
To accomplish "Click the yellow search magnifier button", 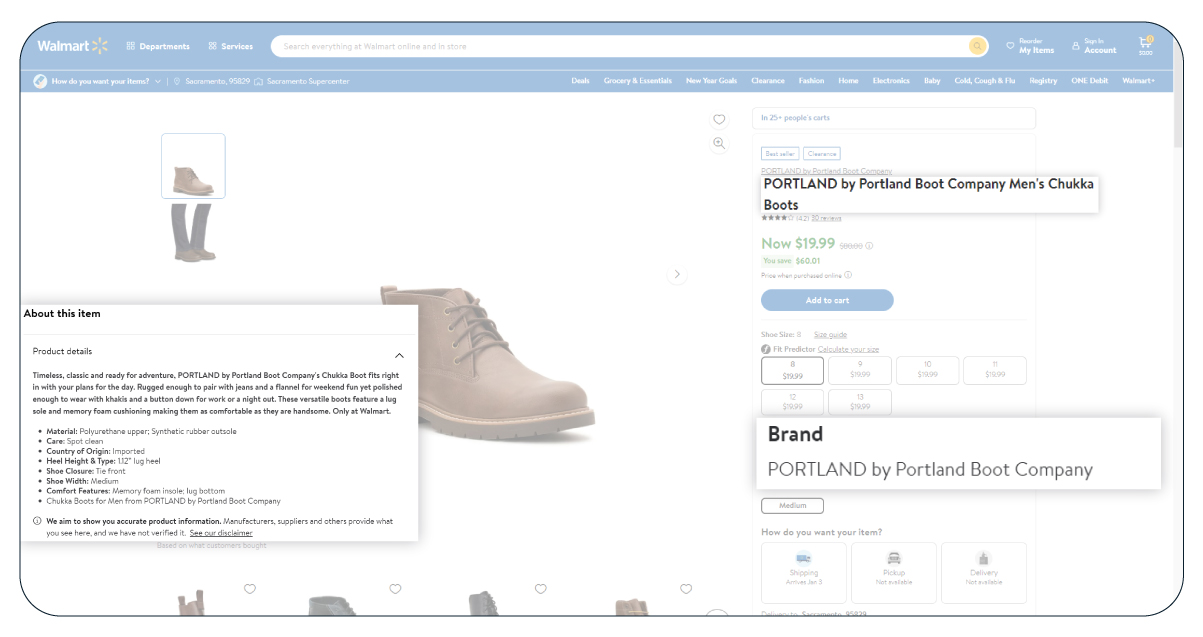I will click(x=977, y=46).
